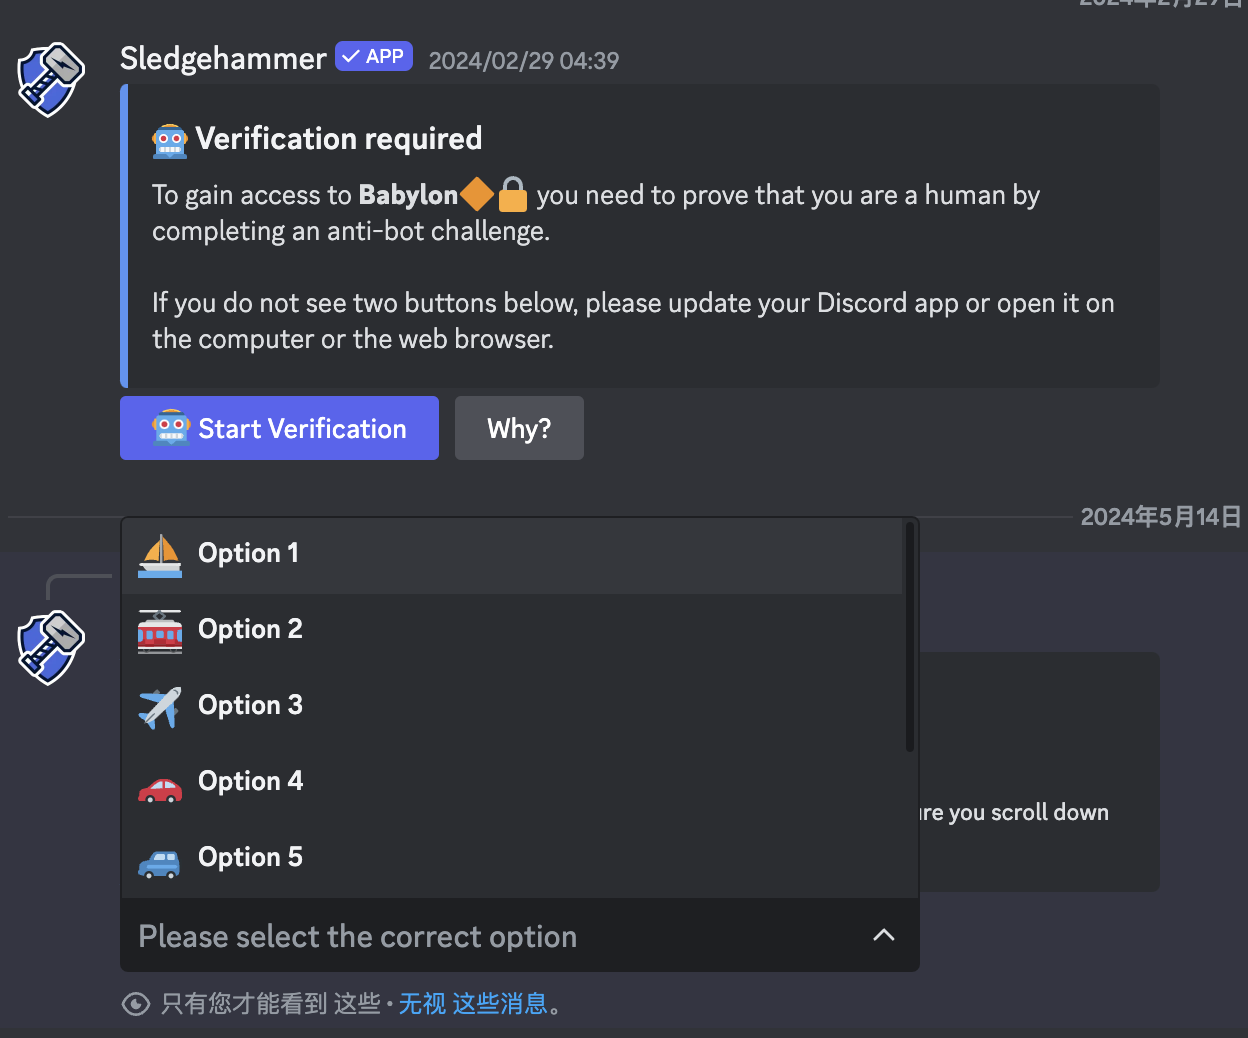The height and width of the screenshot is (1038, 1248).
Task: Select the blue car icon next to Option 5
Action: pyautogui.click(x=159, y=856)
